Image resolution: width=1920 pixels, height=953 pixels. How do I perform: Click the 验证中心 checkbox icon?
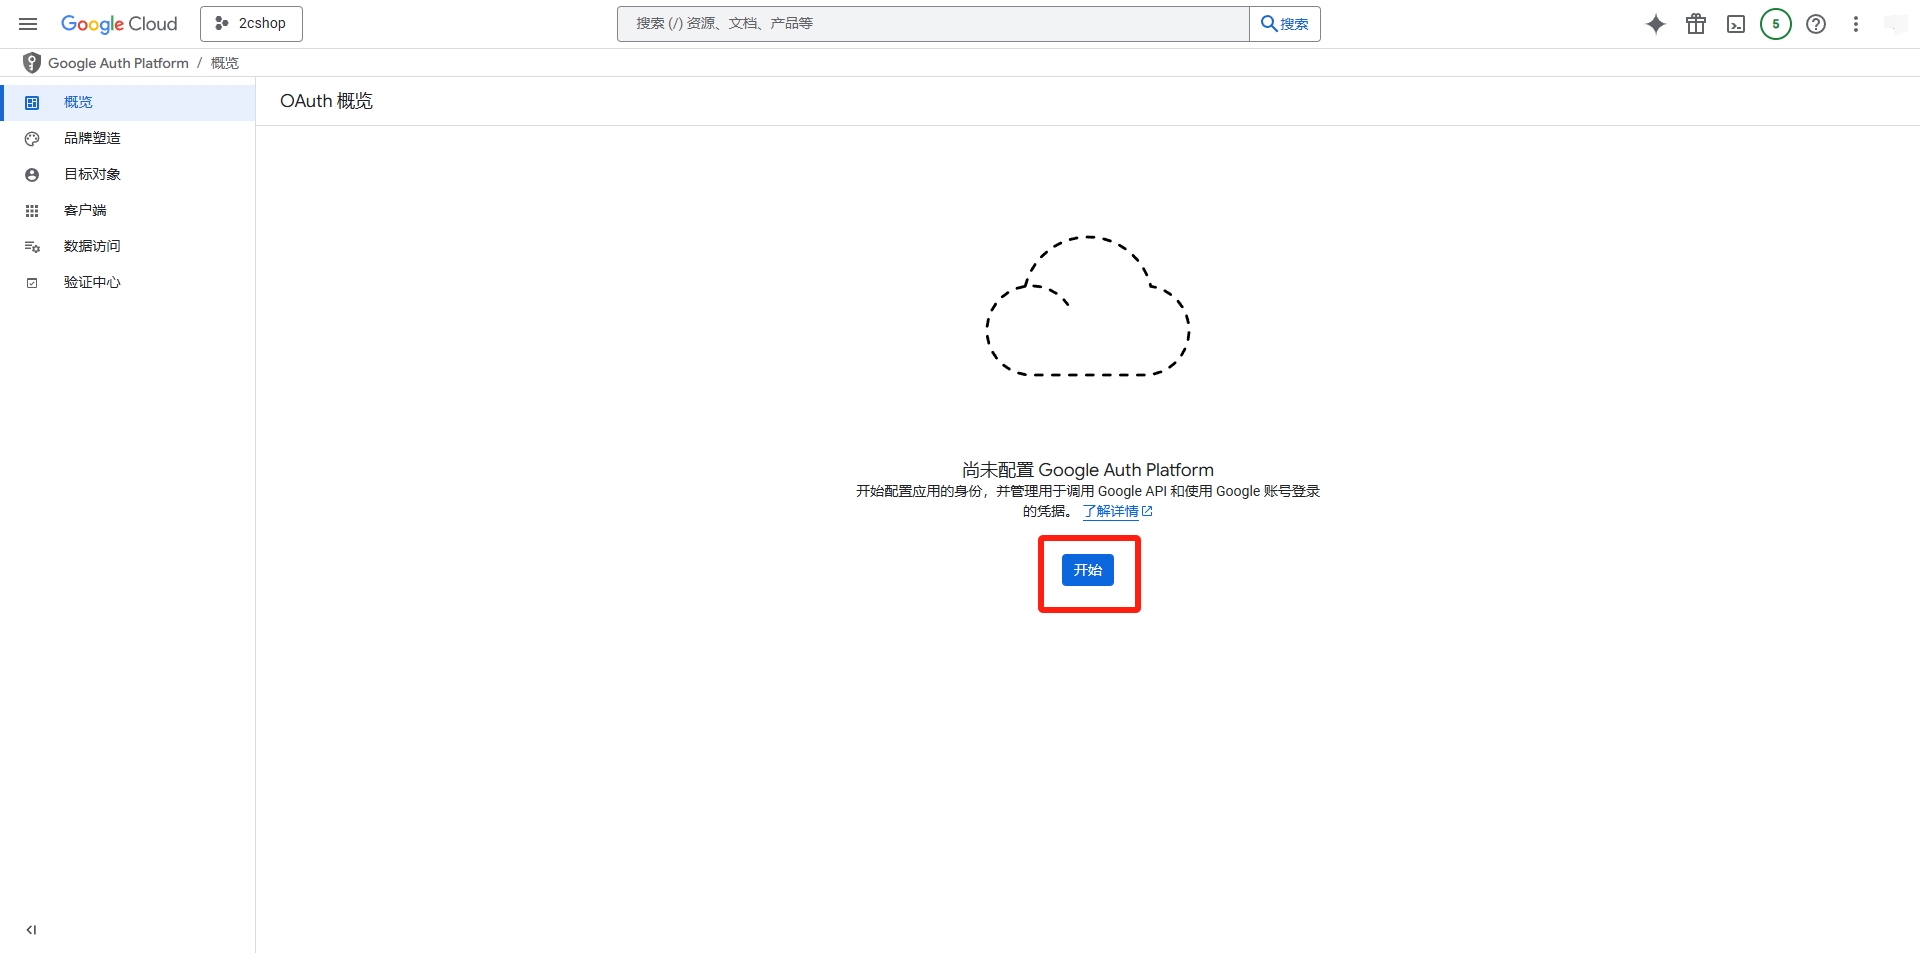tap(32, 283)
